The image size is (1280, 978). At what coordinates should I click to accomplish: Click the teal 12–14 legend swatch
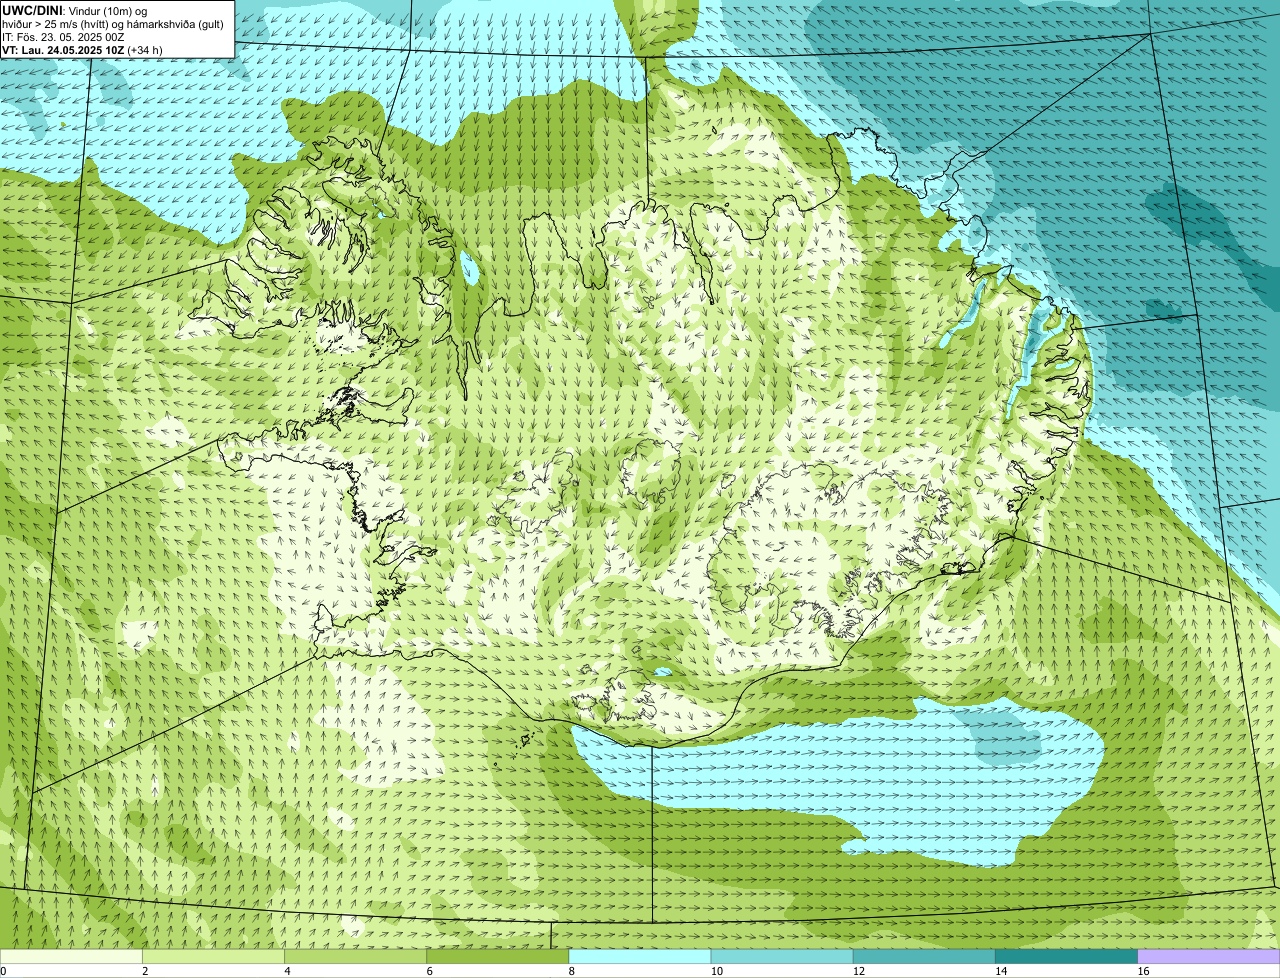pos(924,957)
